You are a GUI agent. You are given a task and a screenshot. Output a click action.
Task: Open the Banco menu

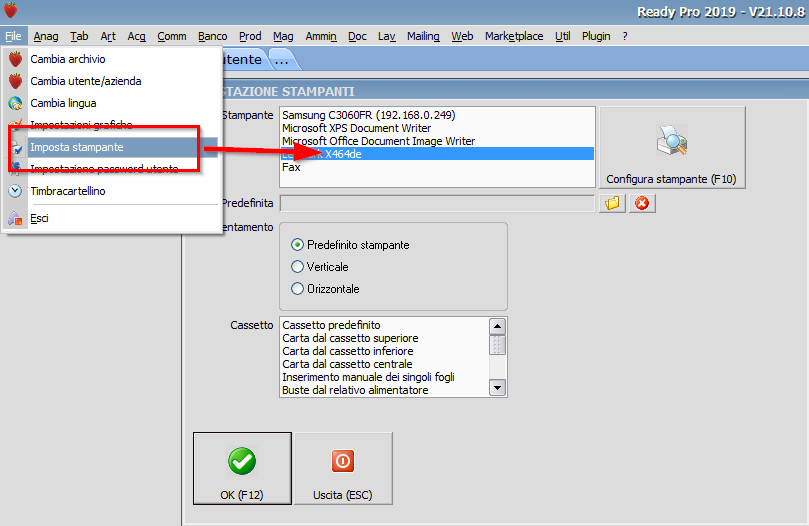[x=213, y=36]
